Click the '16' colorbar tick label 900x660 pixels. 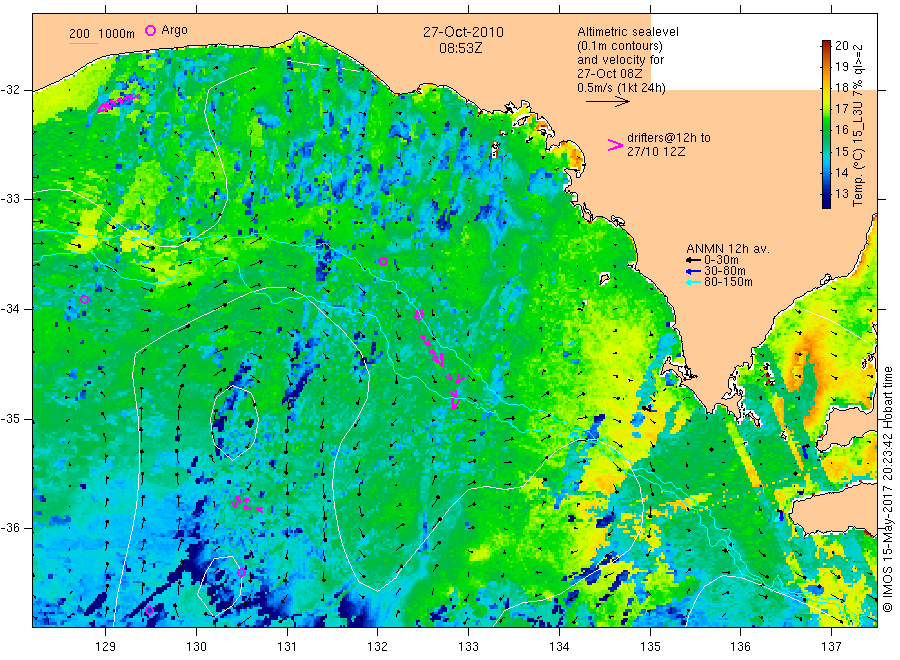pyautogui.click(x=841, y=130)
